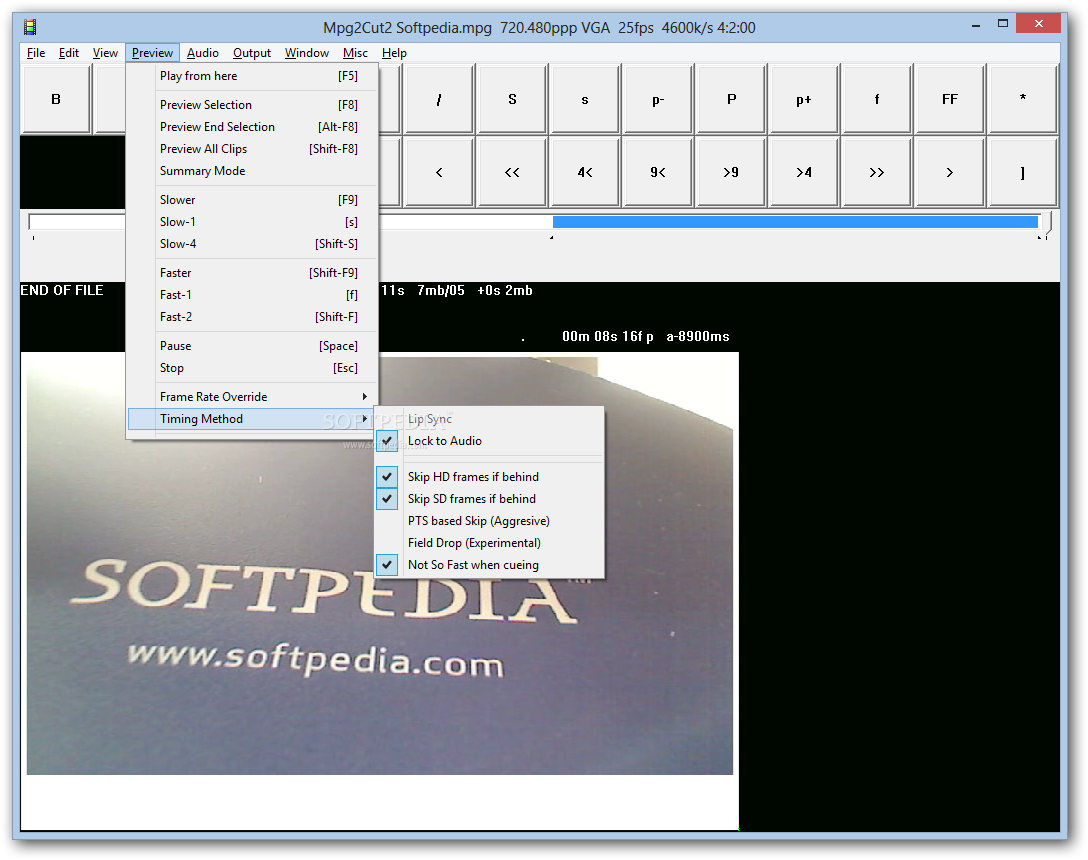Click the 4< navigation button
This screenshot has width=1088, height=860.
pos(585,172)
